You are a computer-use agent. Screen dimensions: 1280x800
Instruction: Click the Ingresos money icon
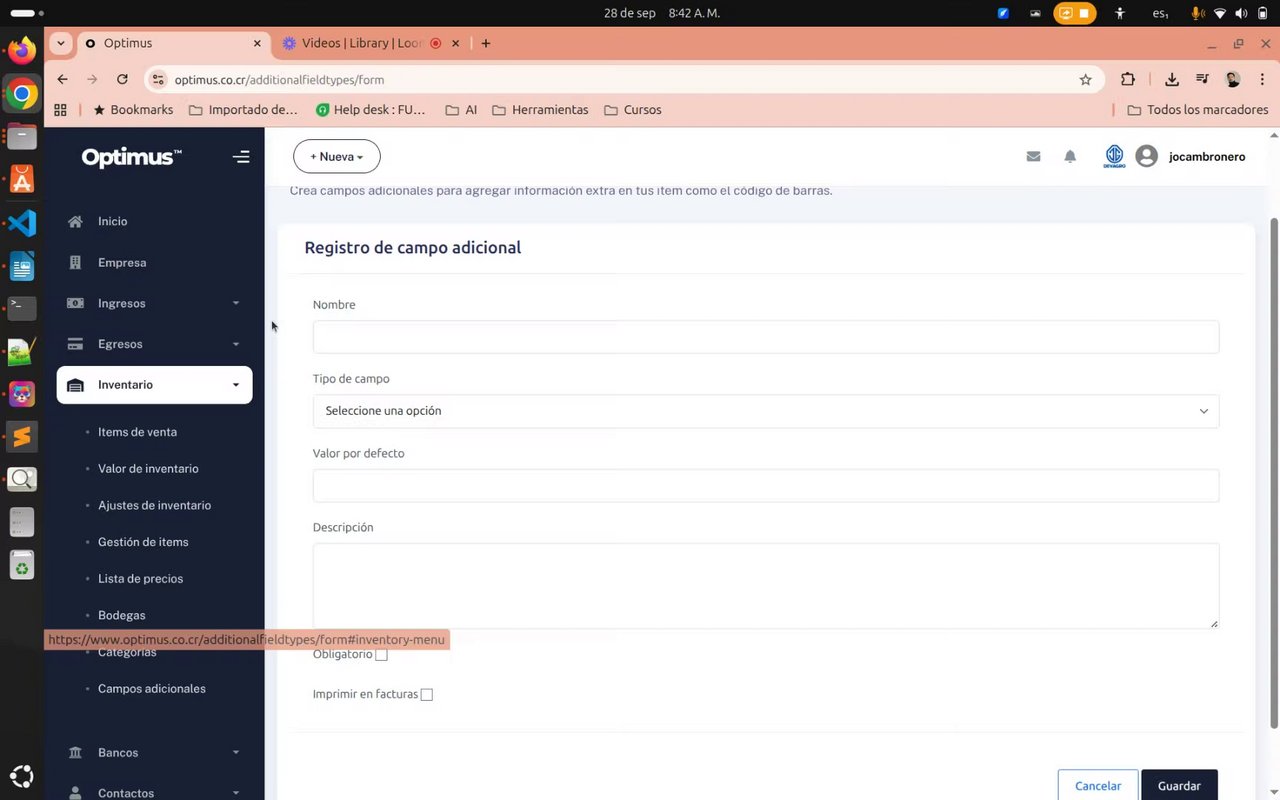pyautogui.click(x=75, y=304)
